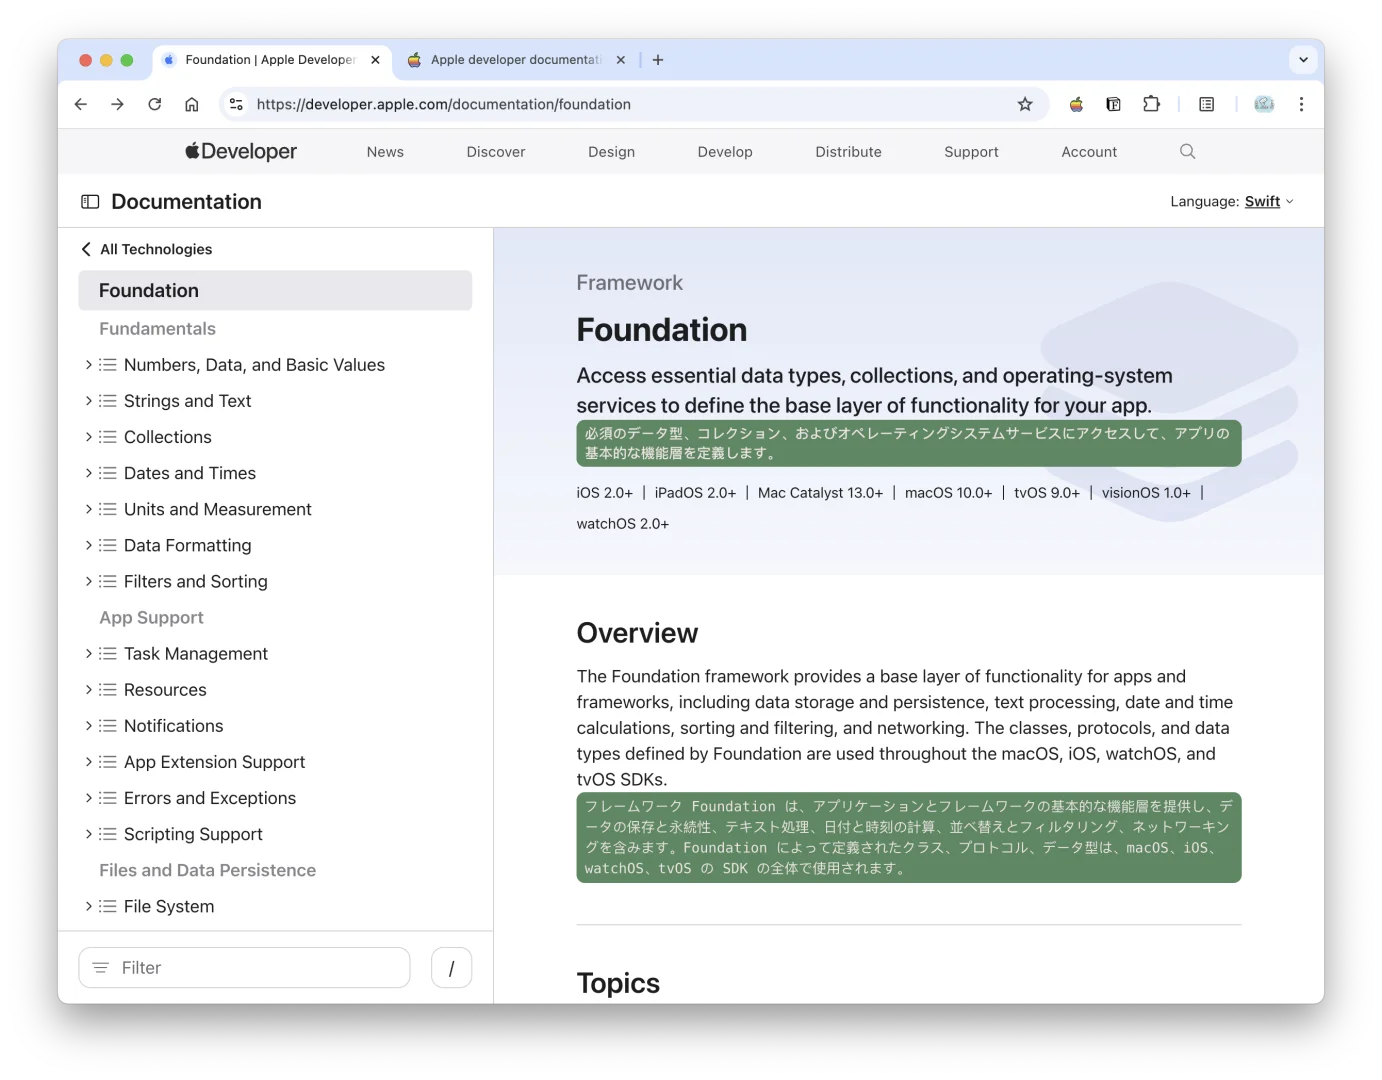Open the letter F book extension

(1113, 104)
